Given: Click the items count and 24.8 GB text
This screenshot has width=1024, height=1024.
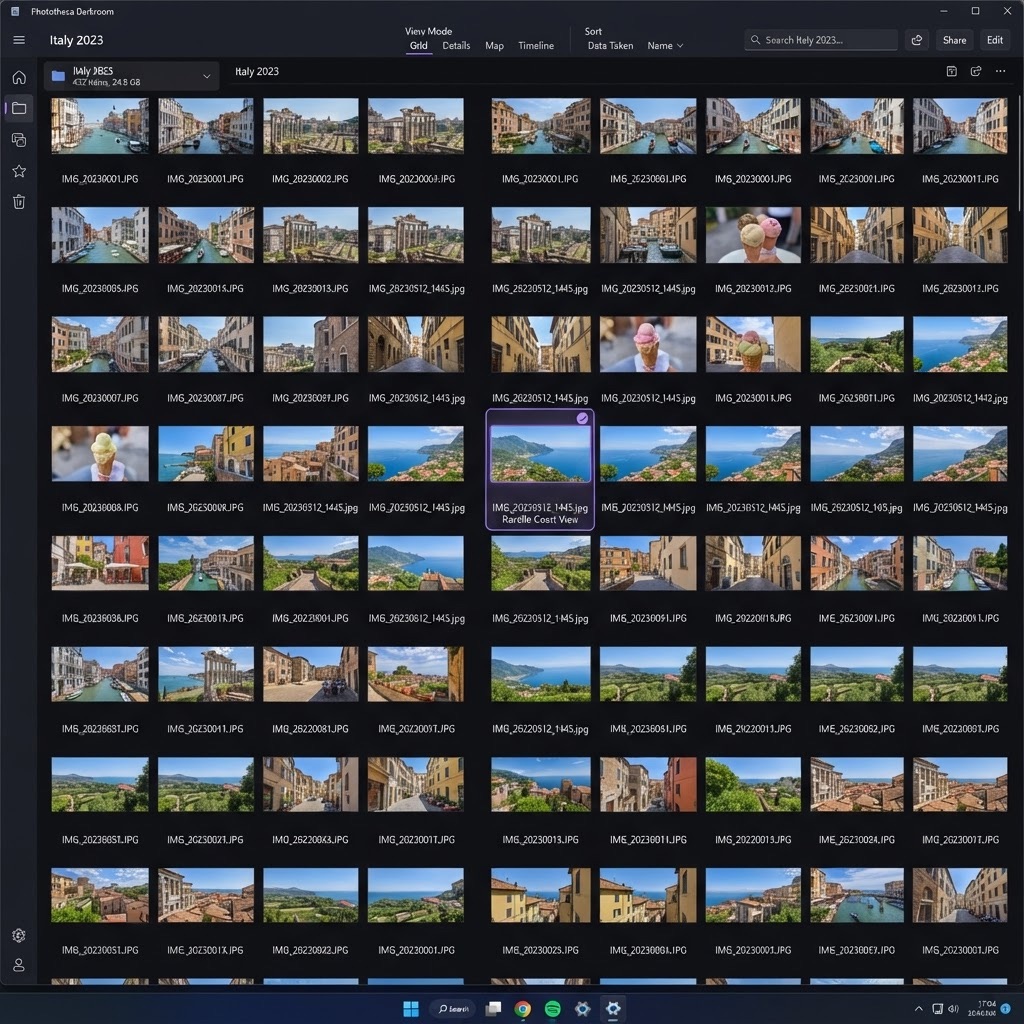Looking at the screenshot, I should tap(106, 82).
